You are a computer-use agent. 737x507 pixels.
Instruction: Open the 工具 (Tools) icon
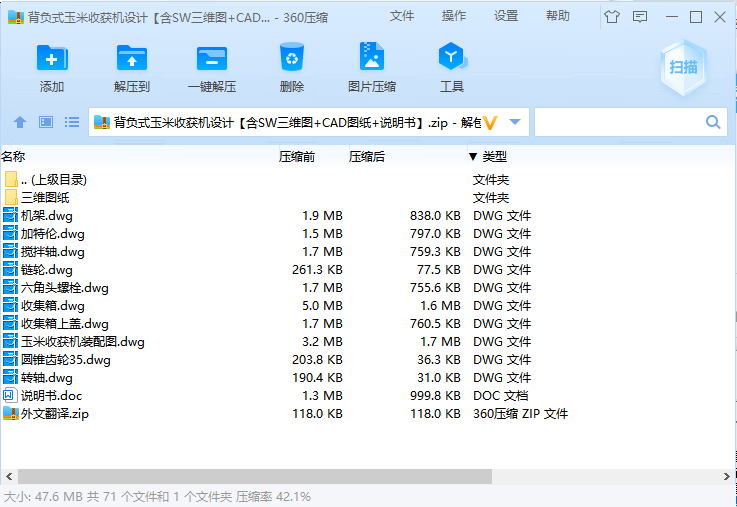[452, 56]
